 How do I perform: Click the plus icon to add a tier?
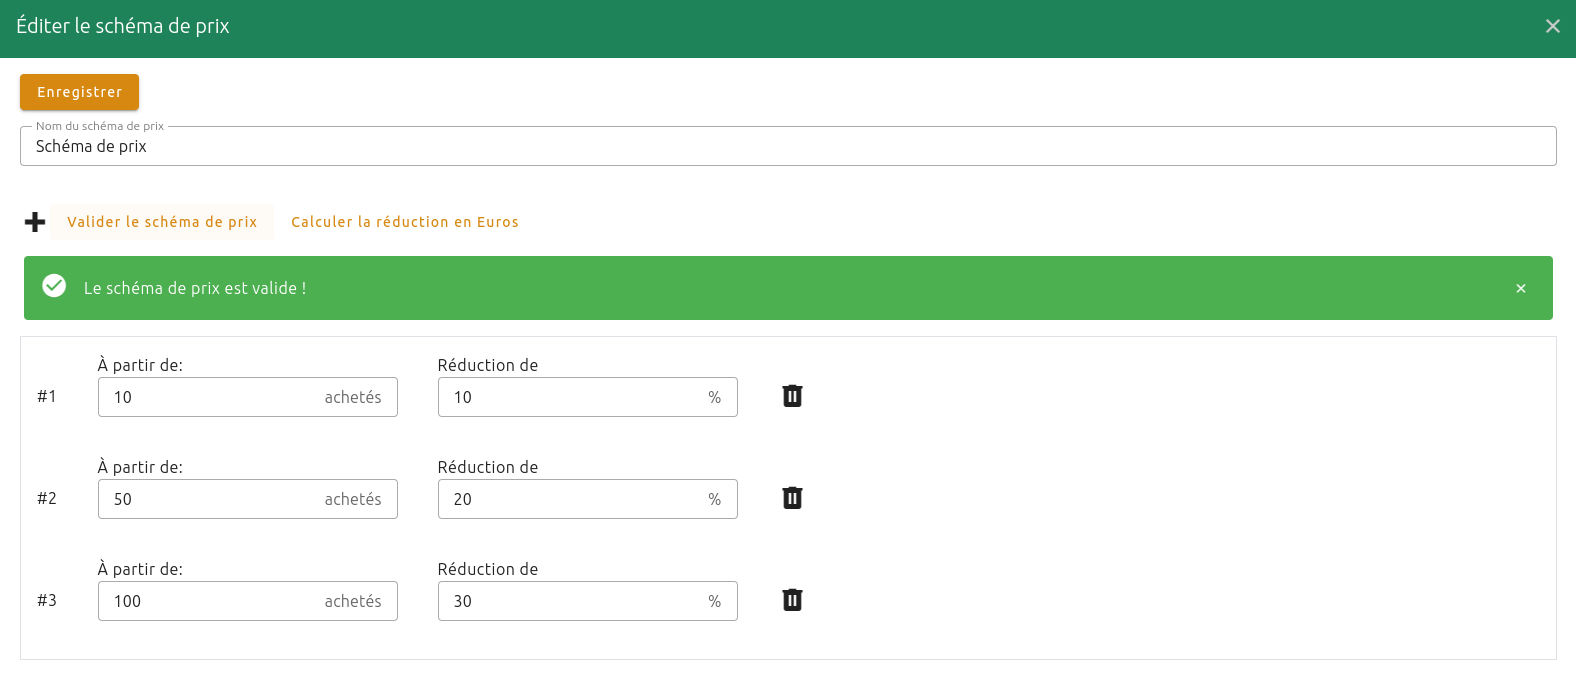click(35, 222)
